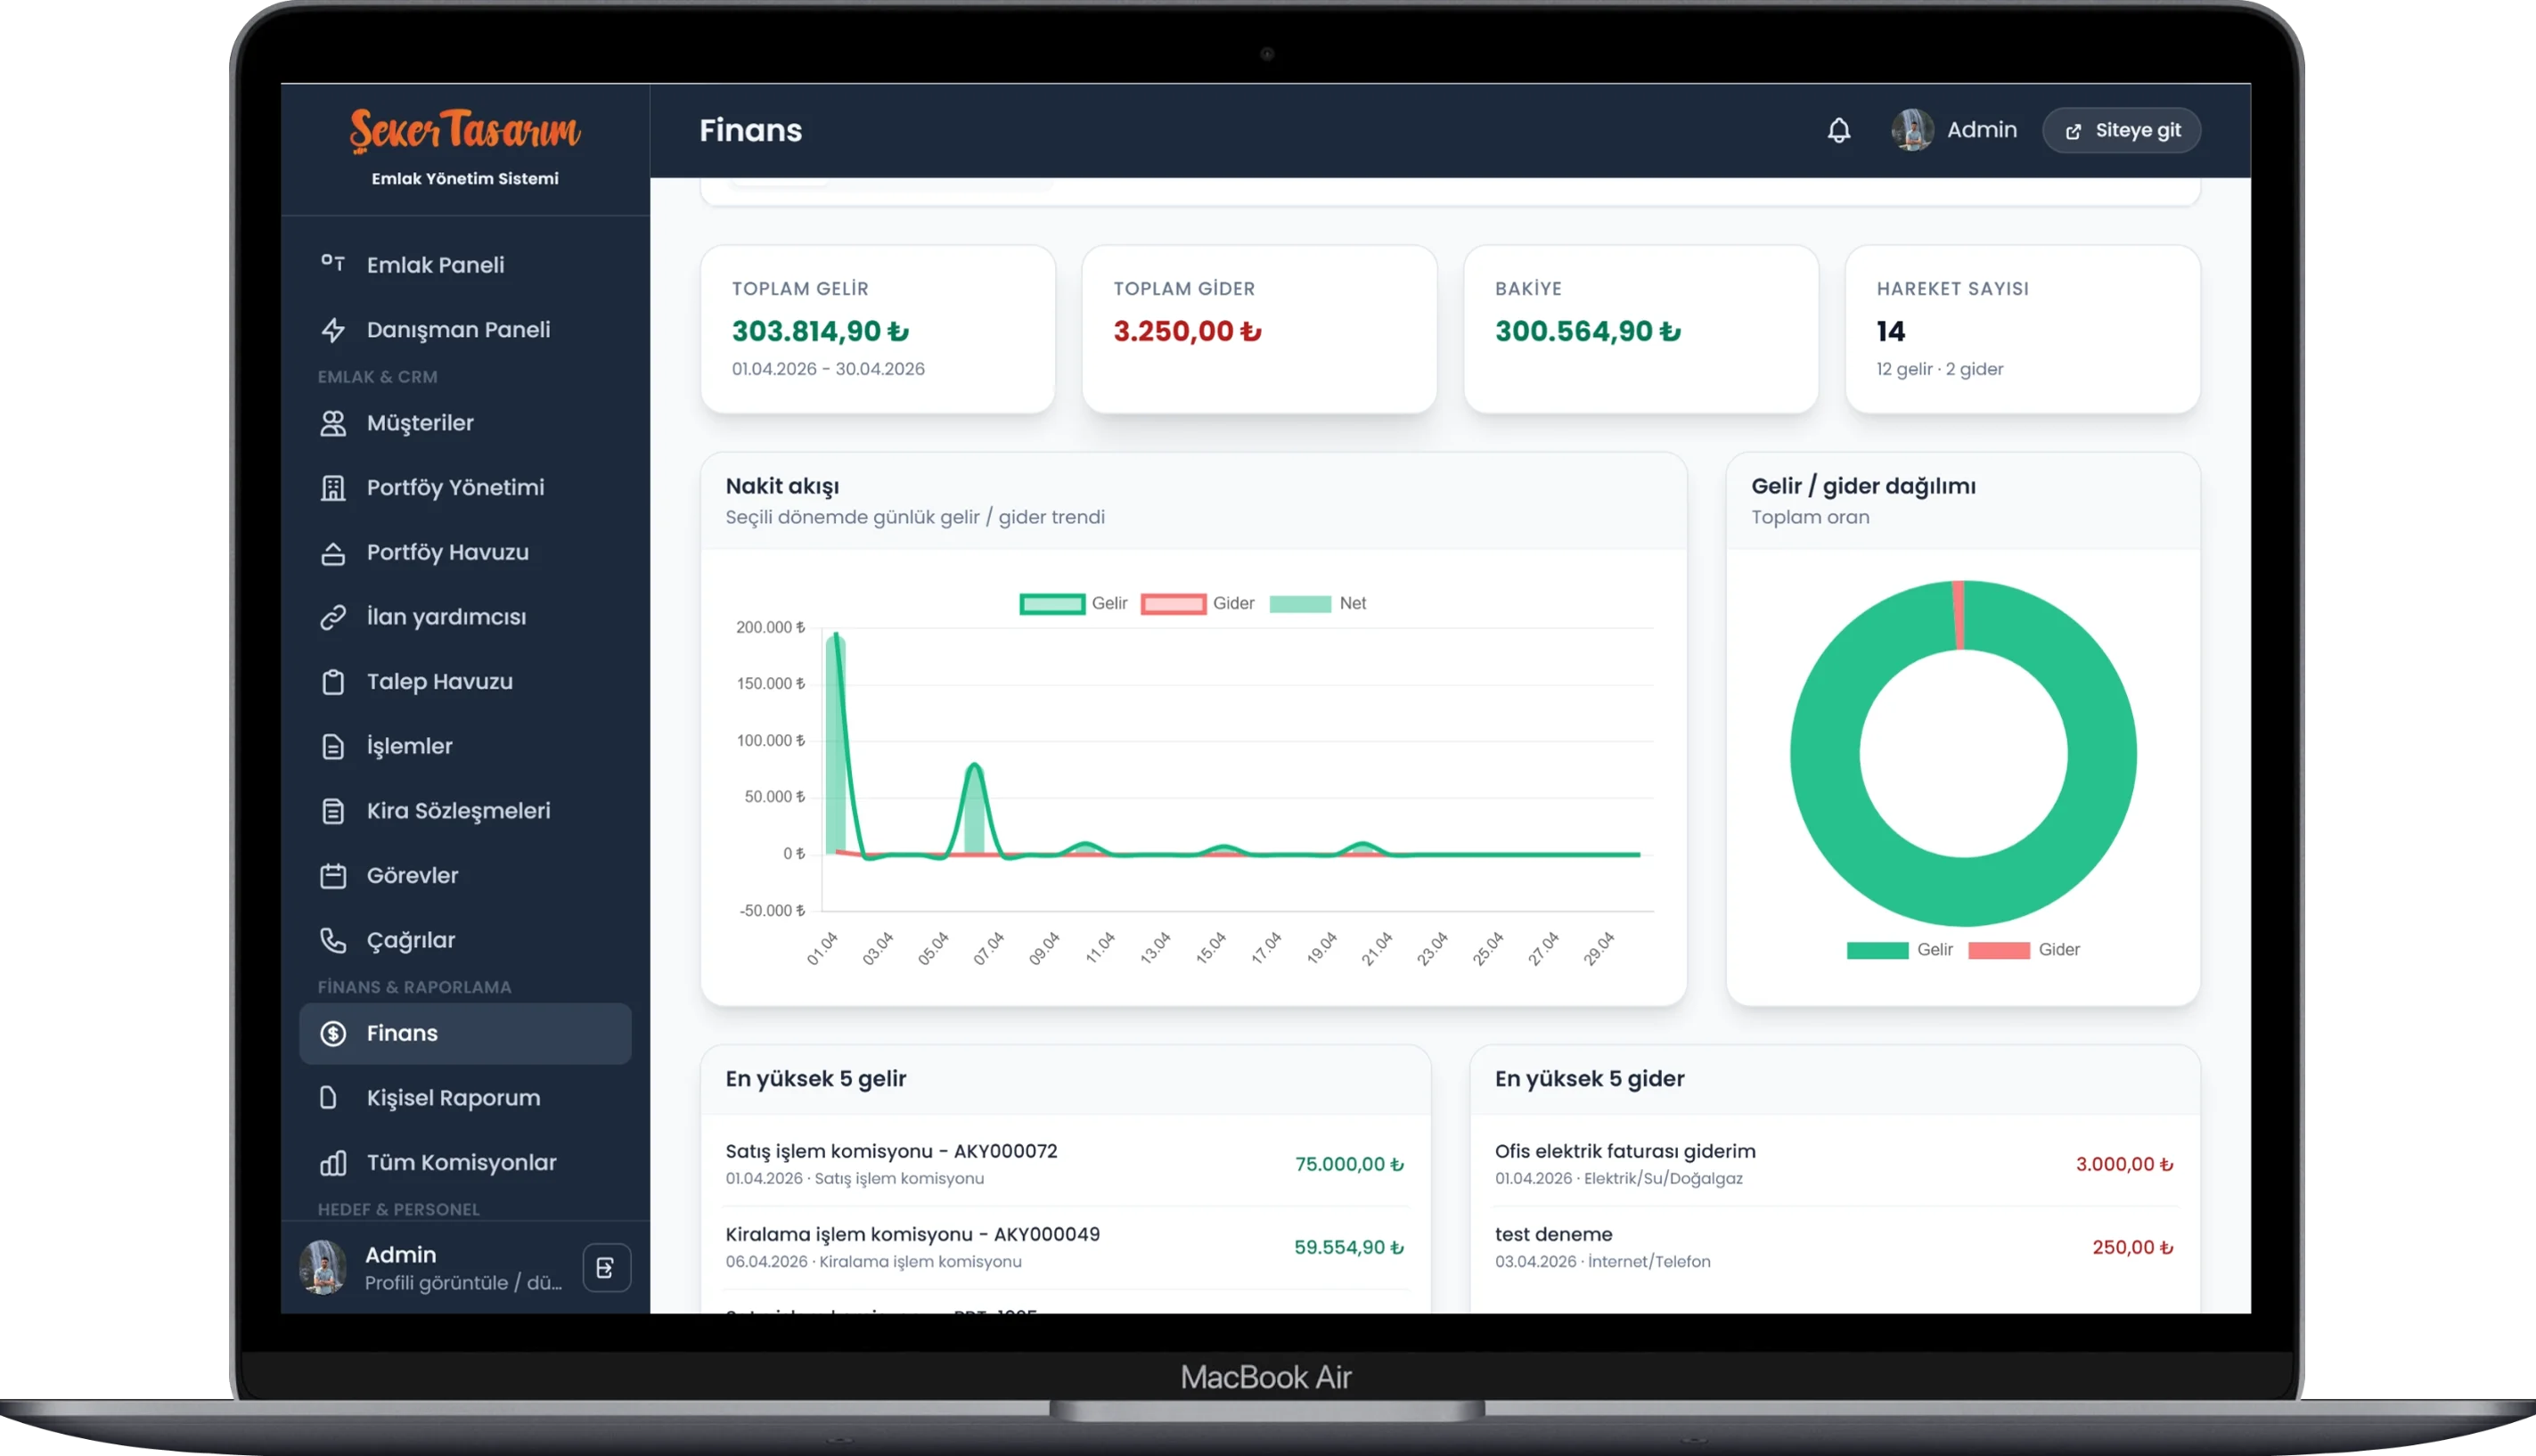
Task: Click the Toplam Gider value 3.250,00 ₺
Action: (x=1187, y=331)
